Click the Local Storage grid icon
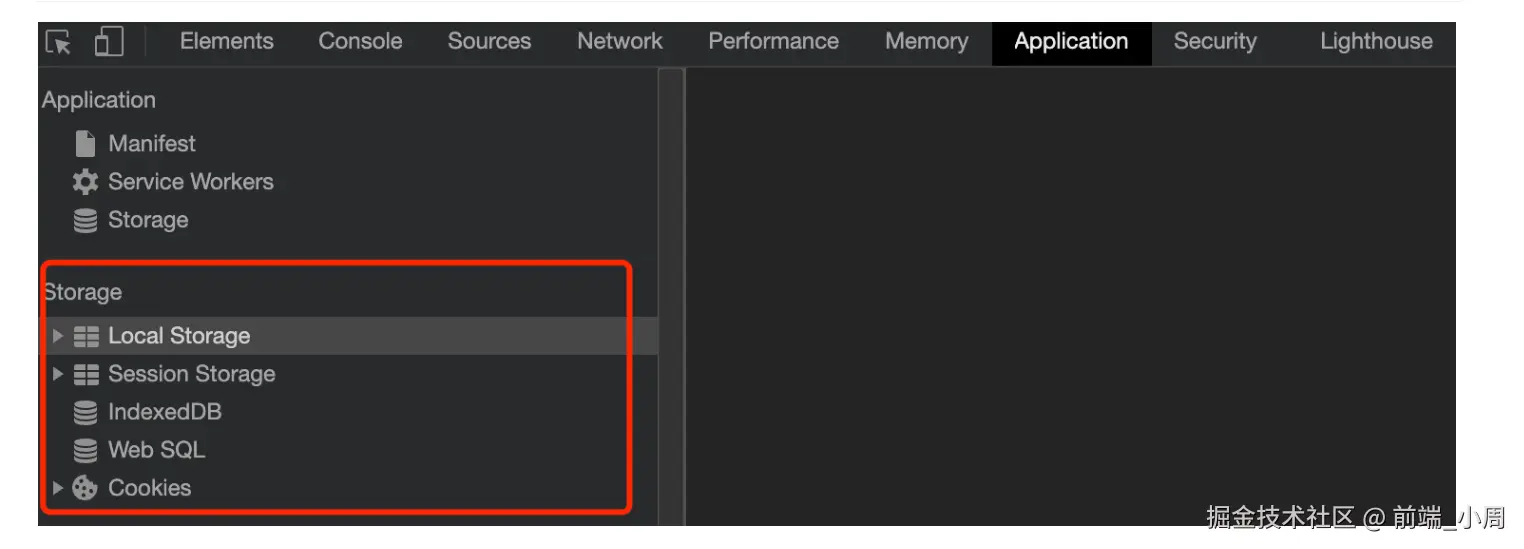Viewport: 1524px width, 549px height. tap(86, 336)
